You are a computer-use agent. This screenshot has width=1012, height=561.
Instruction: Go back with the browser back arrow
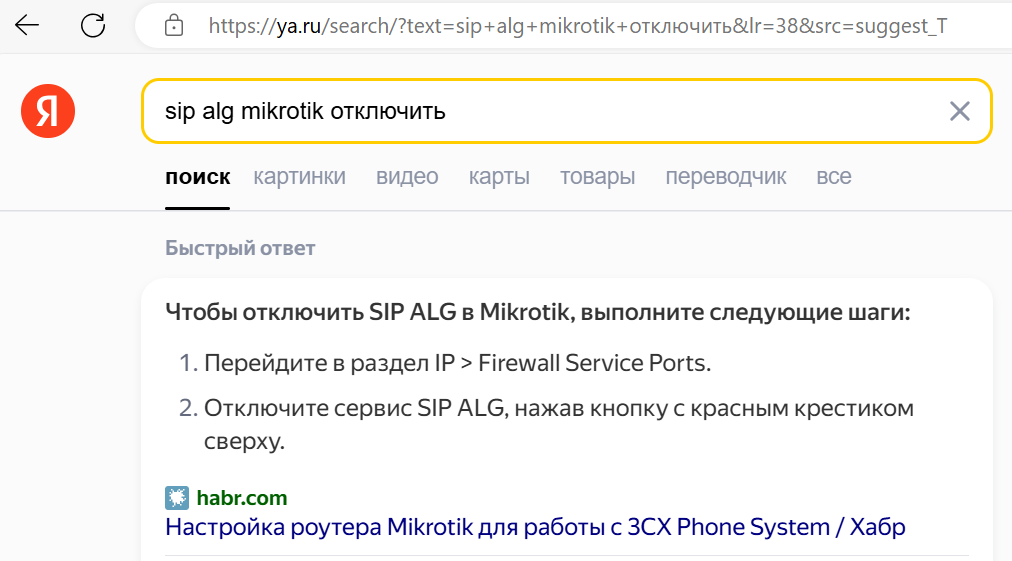tap(27, 26)
